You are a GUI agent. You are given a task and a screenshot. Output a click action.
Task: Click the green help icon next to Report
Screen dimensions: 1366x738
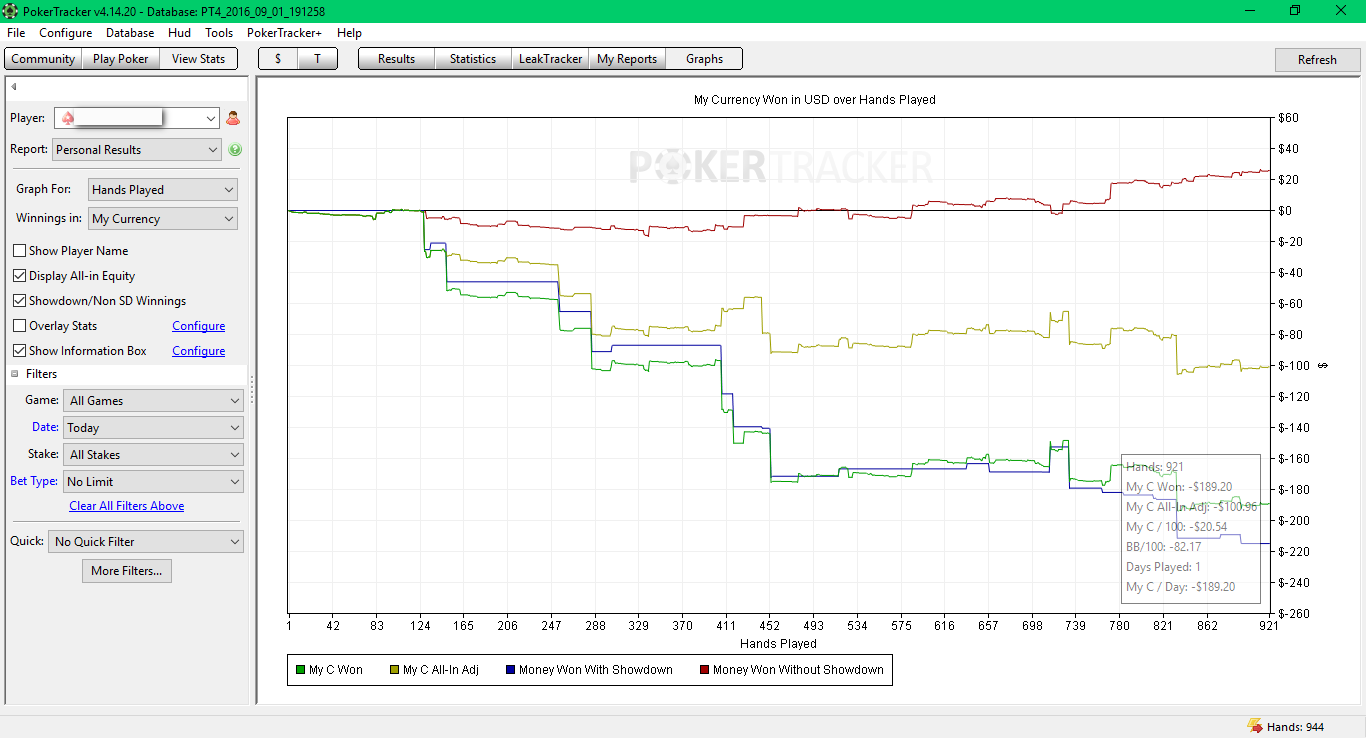[x=235, y=150]
